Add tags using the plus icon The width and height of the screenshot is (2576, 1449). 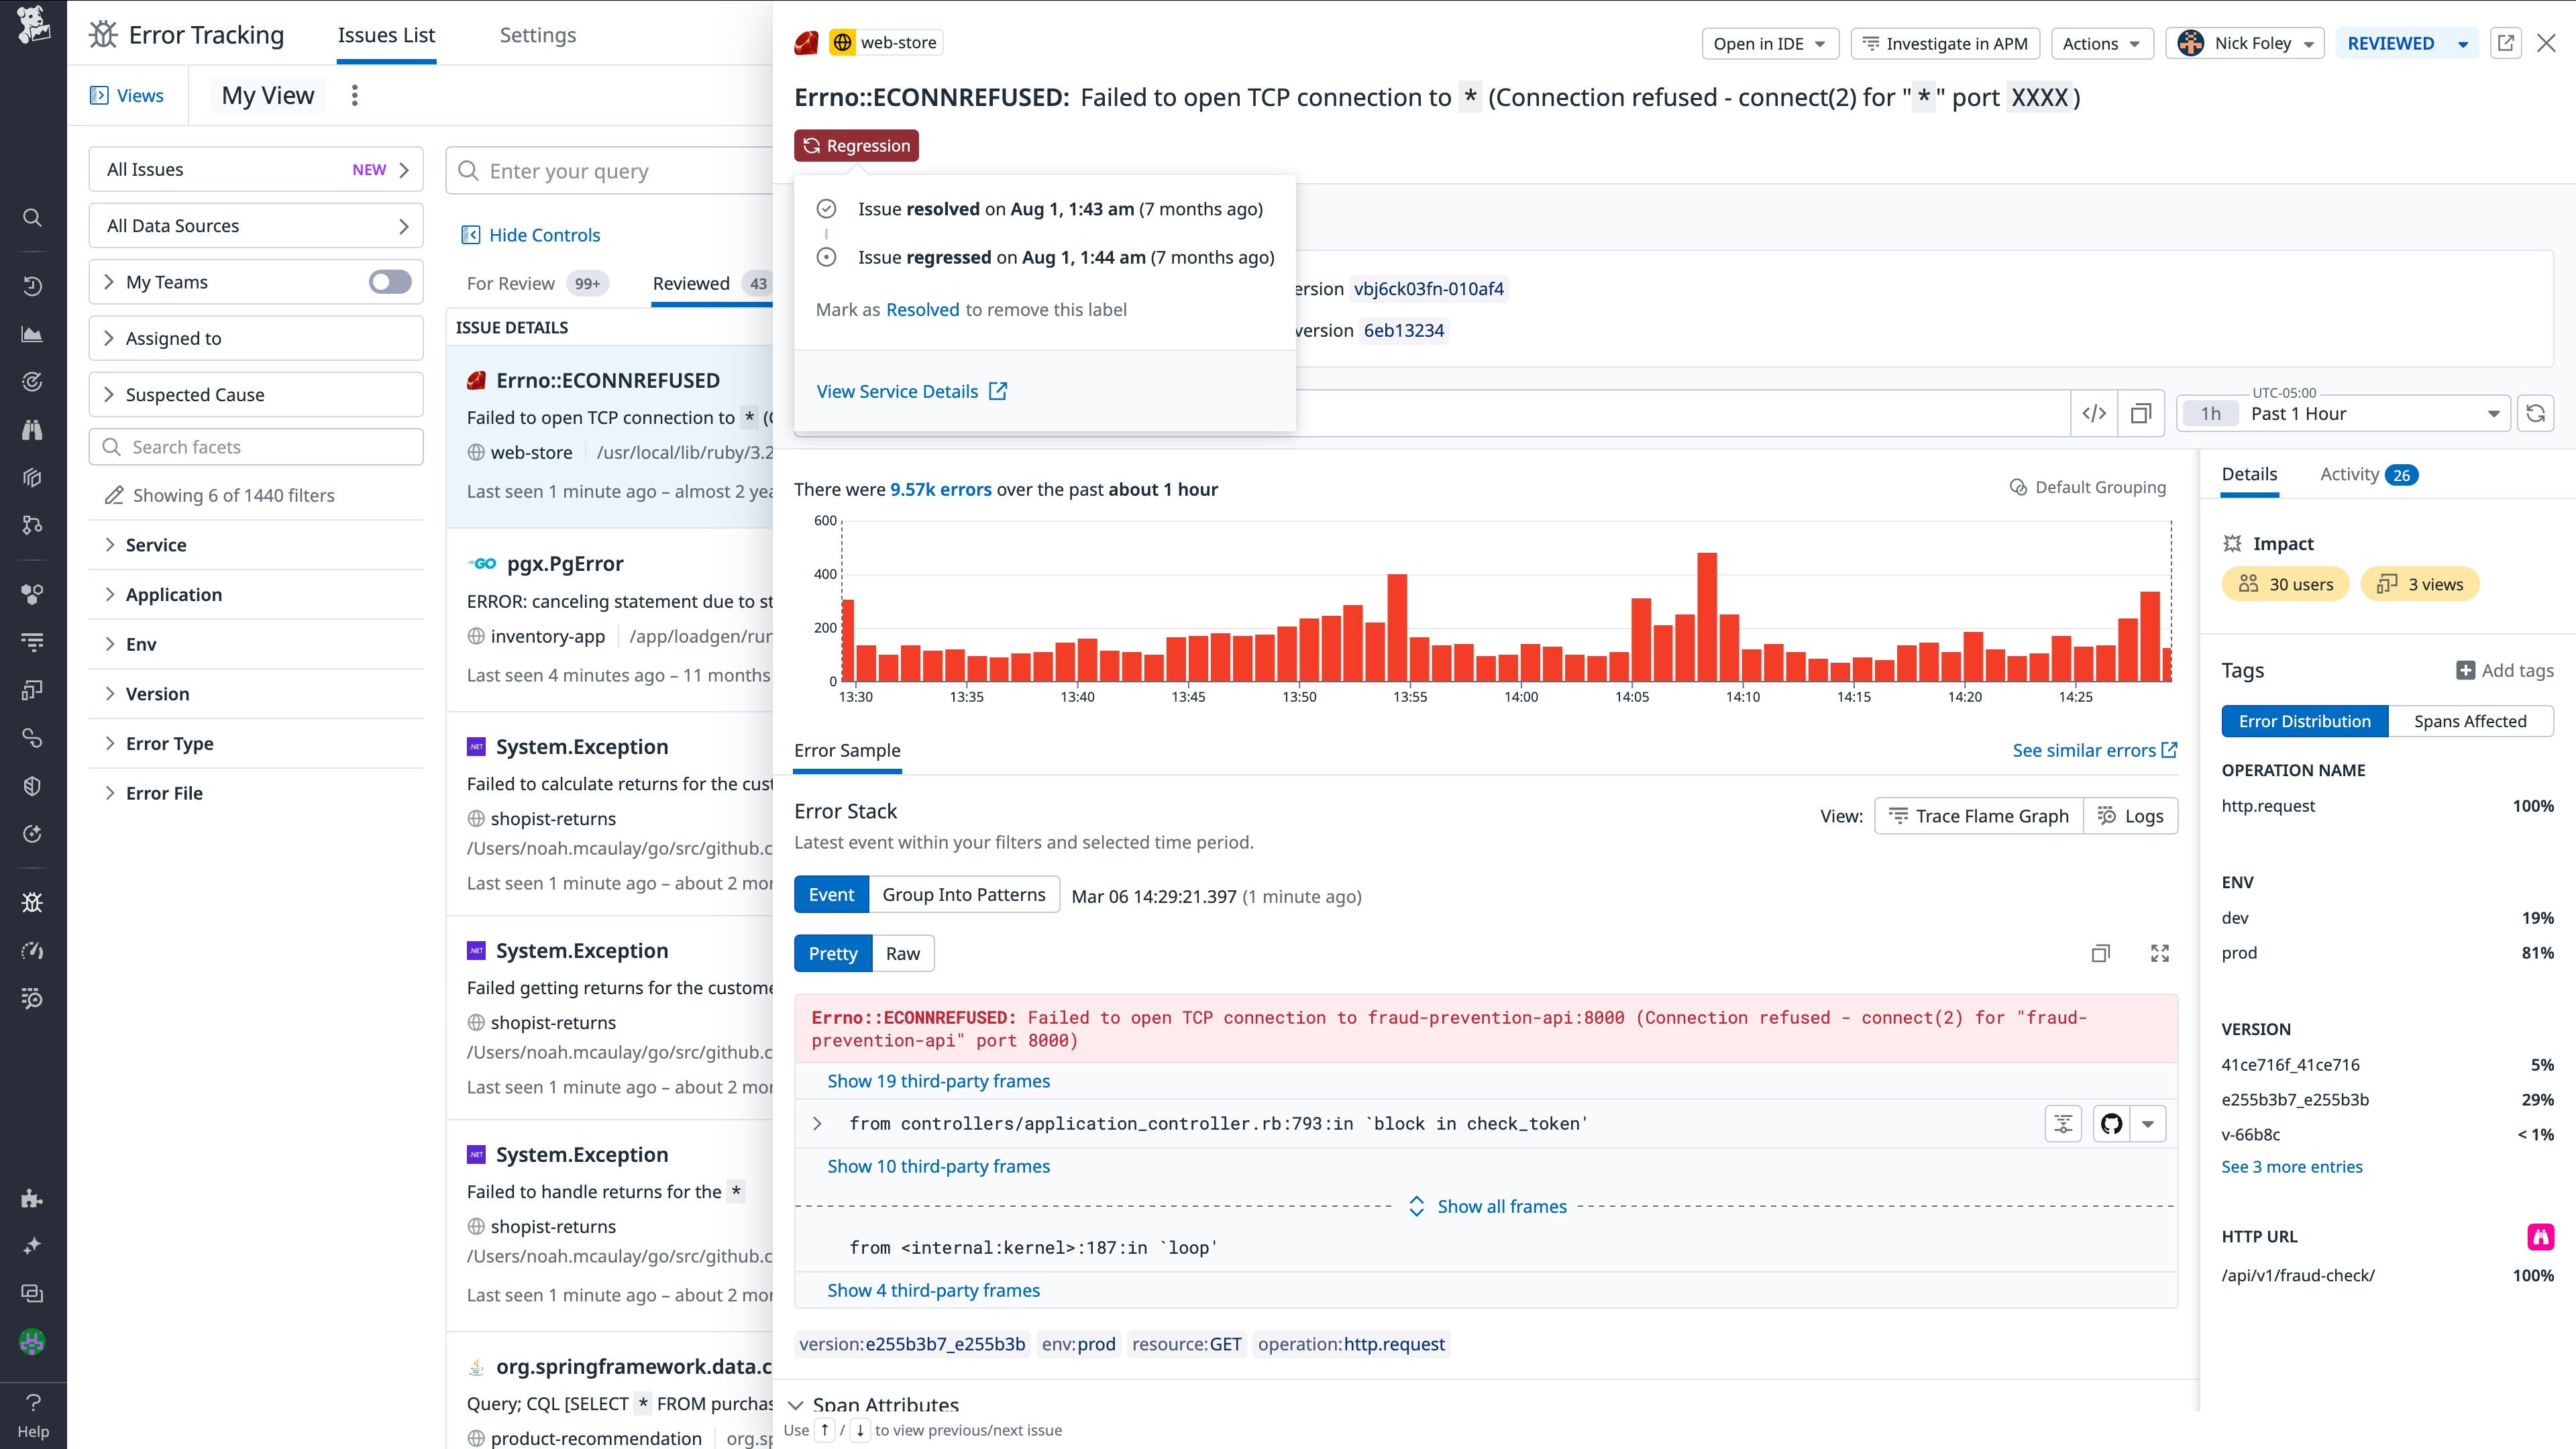[x=2466, y=670]
